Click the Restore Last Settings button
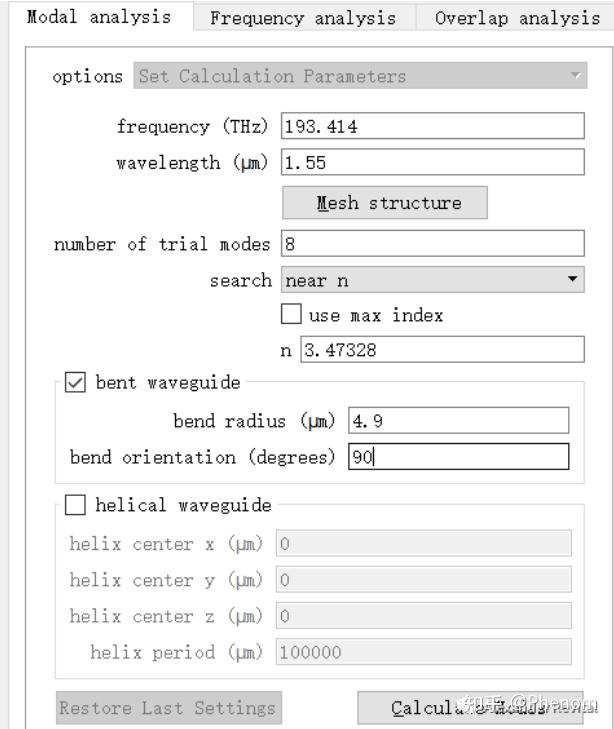The width and height of the screenshot is (614, 729). point(168,708)
